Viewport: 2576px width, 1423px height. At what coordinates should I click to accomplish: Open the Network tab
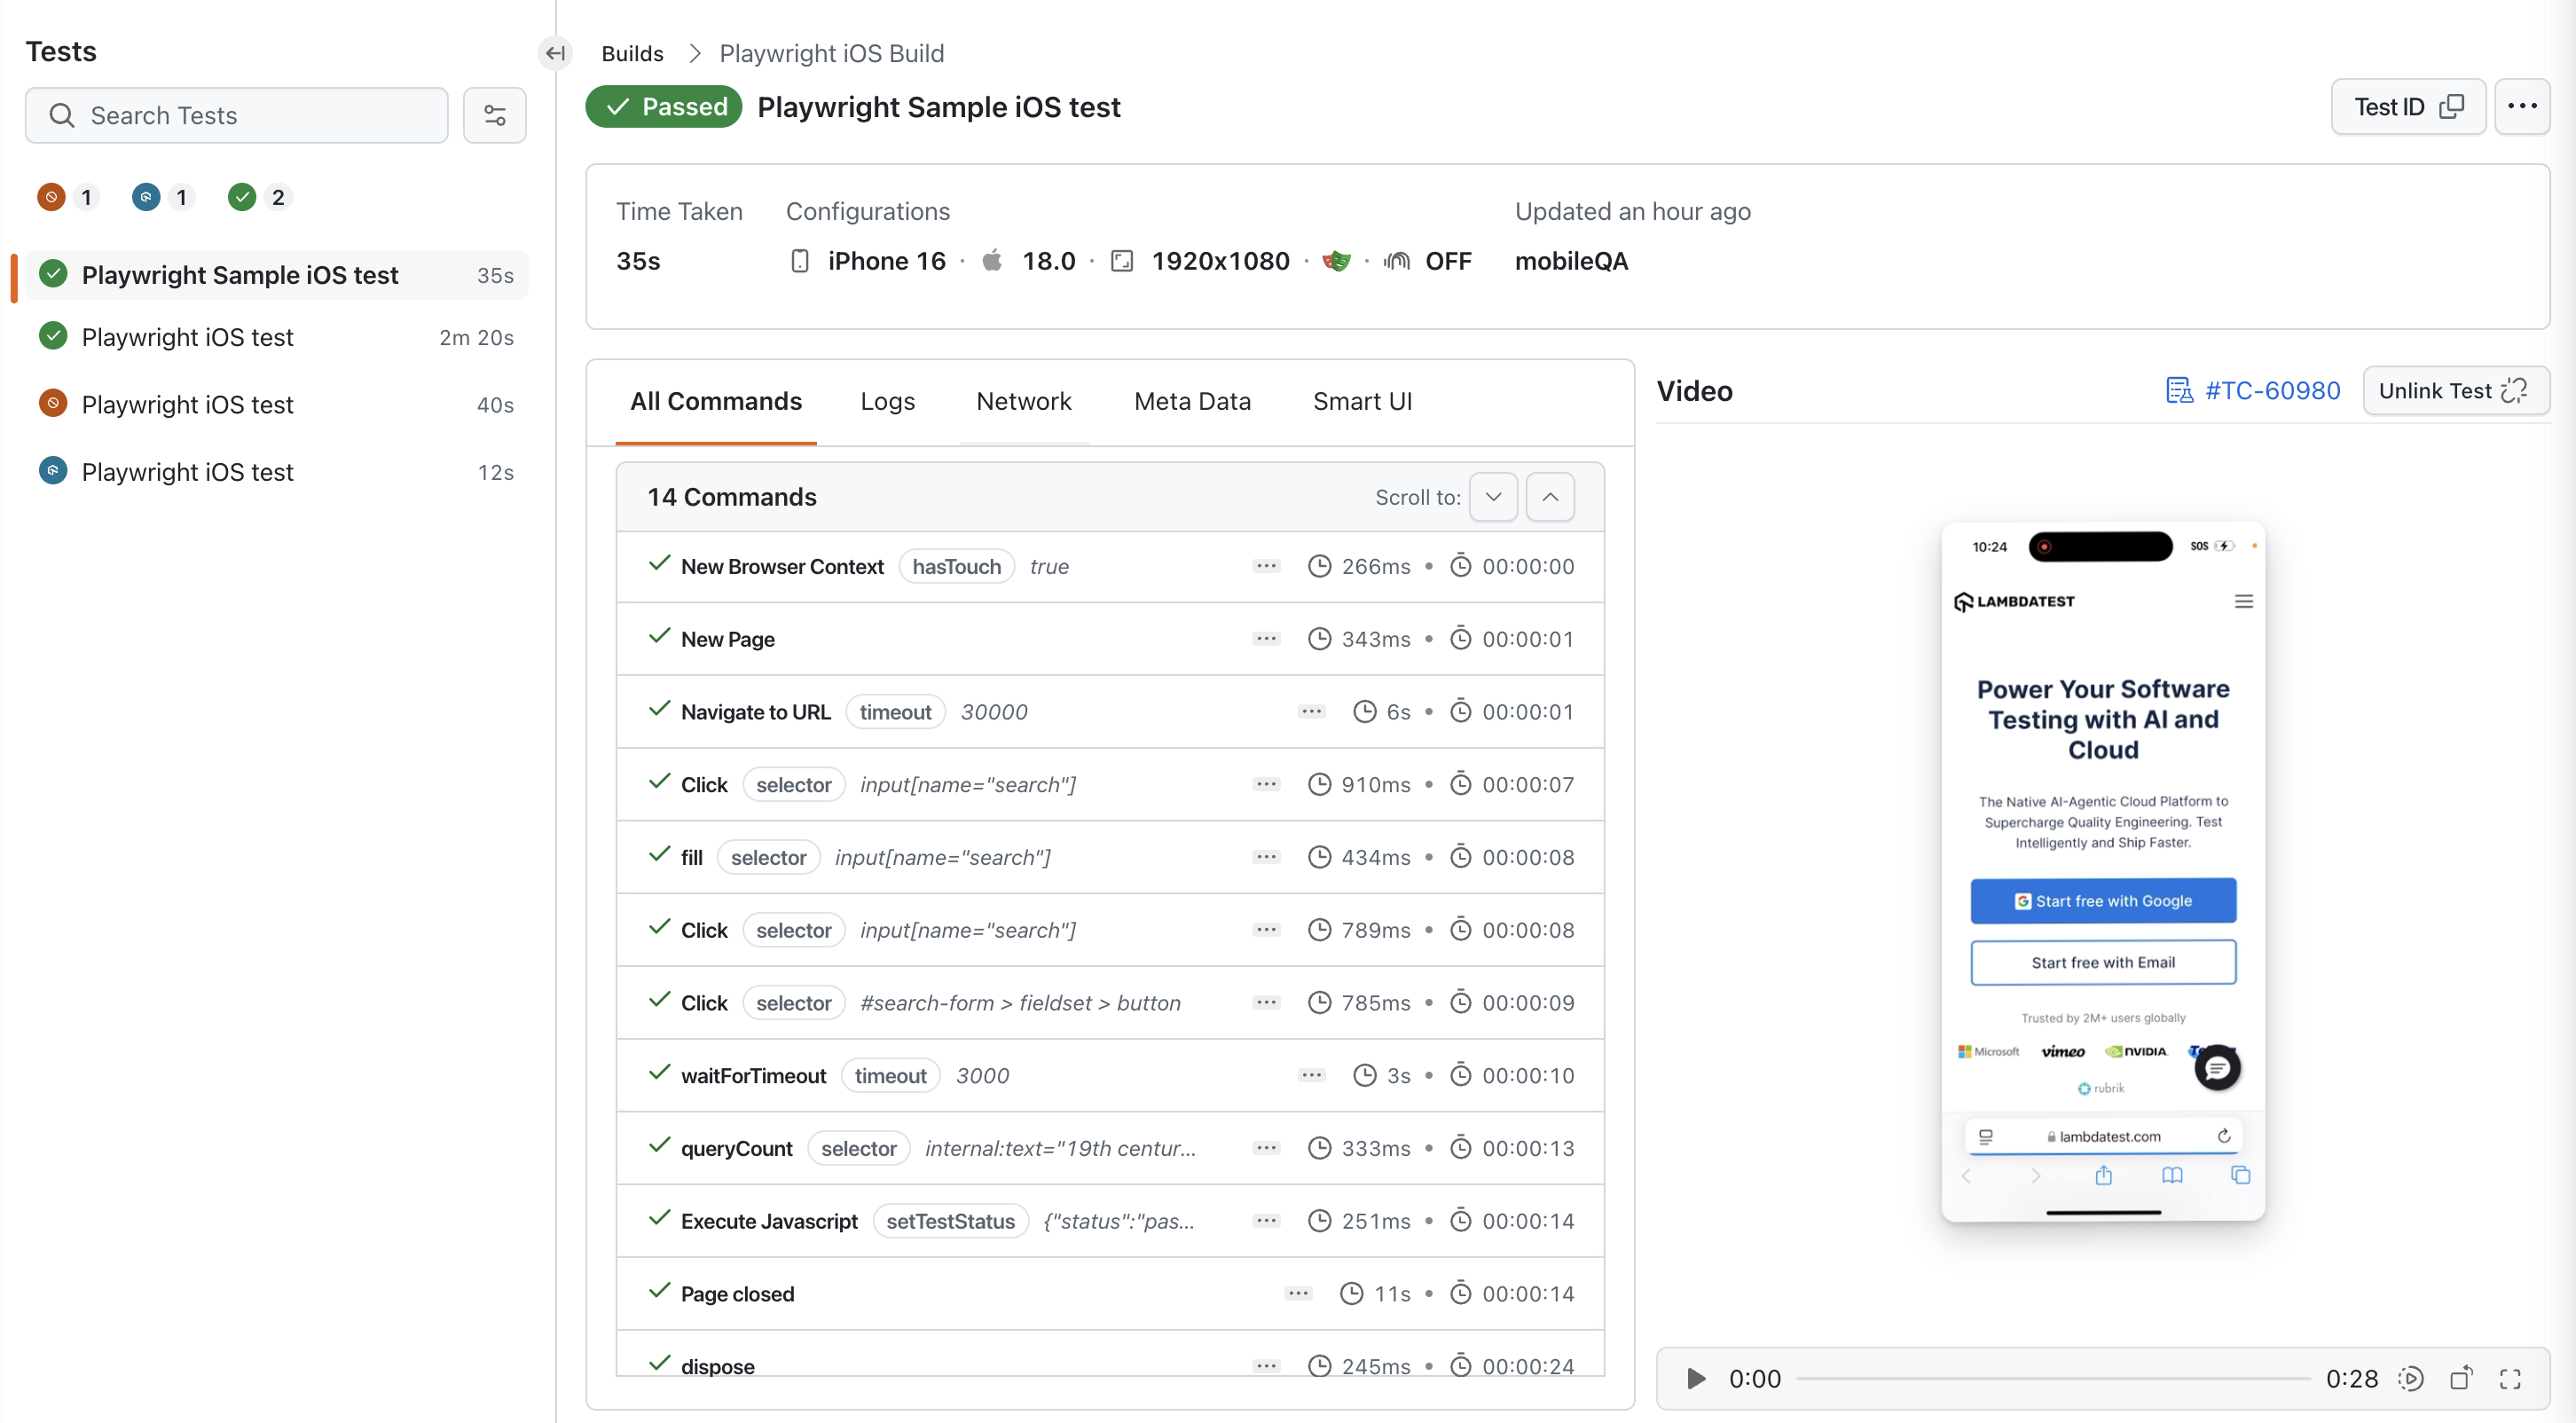point(1023,401)
